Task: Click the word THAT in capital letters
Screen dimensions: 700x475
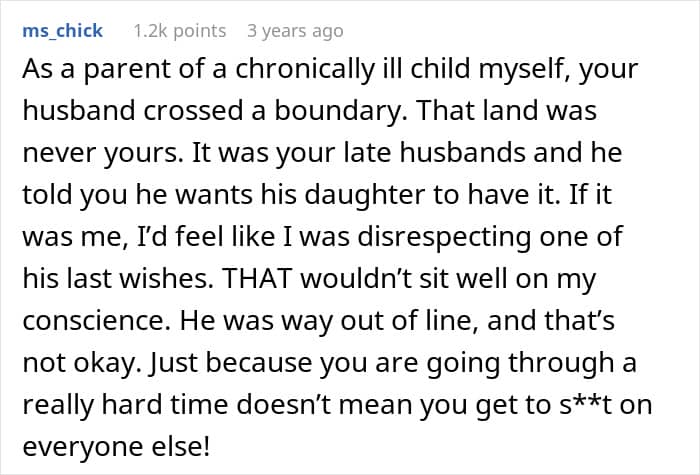Action: click(x=257, y=278)
